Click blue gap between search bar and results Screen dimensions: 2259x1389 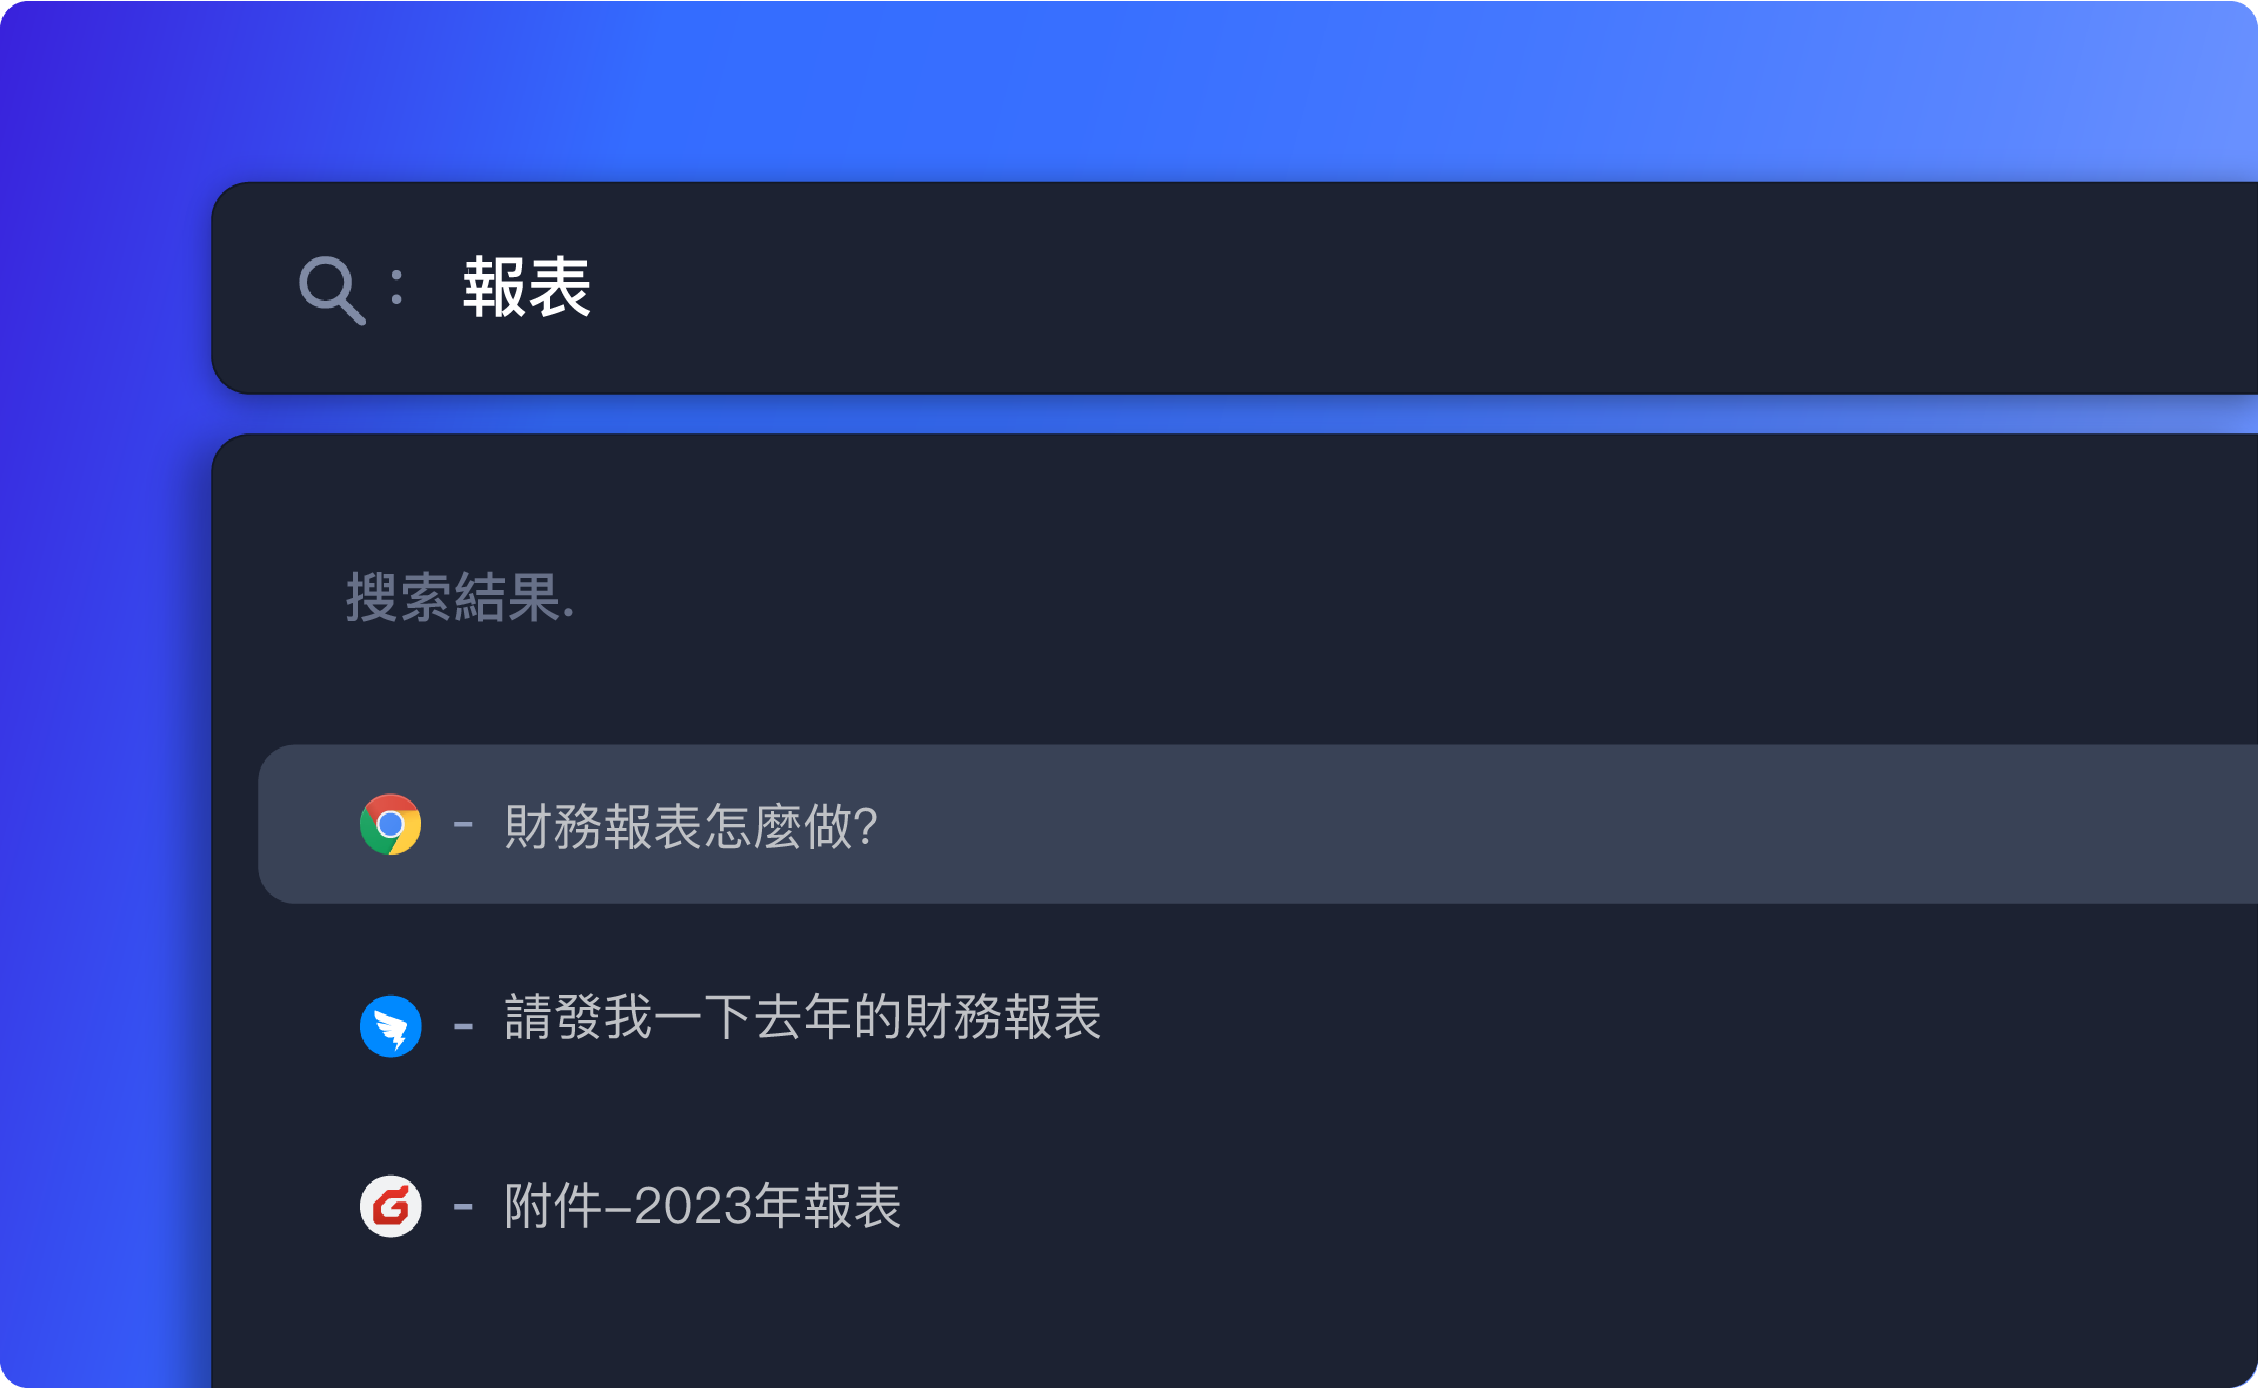coord(1200,414)
